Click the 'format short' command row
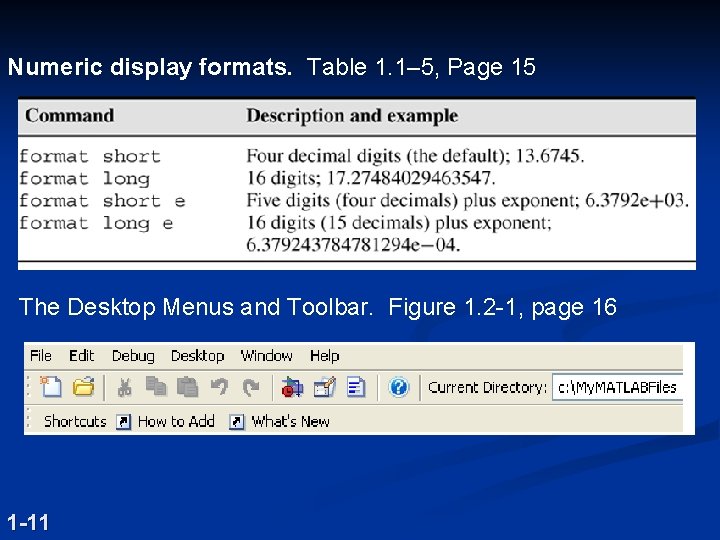The image size is (720, 540). tap(357, 156)
